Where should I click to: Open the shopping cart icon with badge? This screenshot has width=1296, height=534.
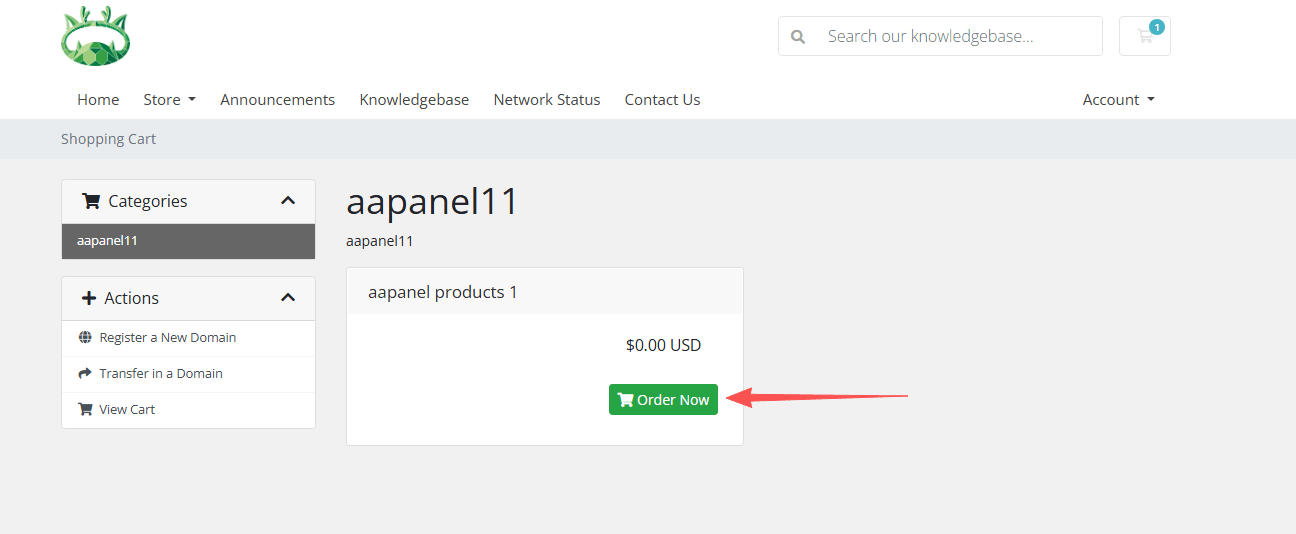point(1145,36)
